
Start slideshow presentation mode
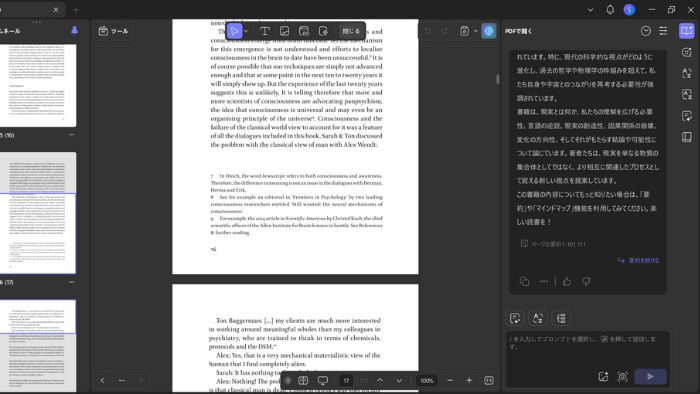[323, 381]
